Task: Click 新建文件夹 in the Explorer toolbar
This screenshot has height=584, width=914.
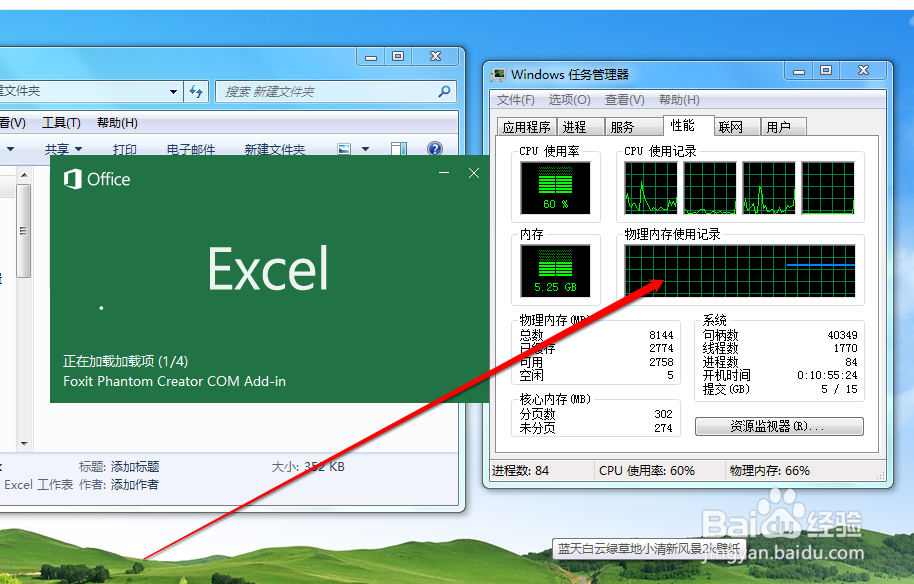Action: coord(275,149)
